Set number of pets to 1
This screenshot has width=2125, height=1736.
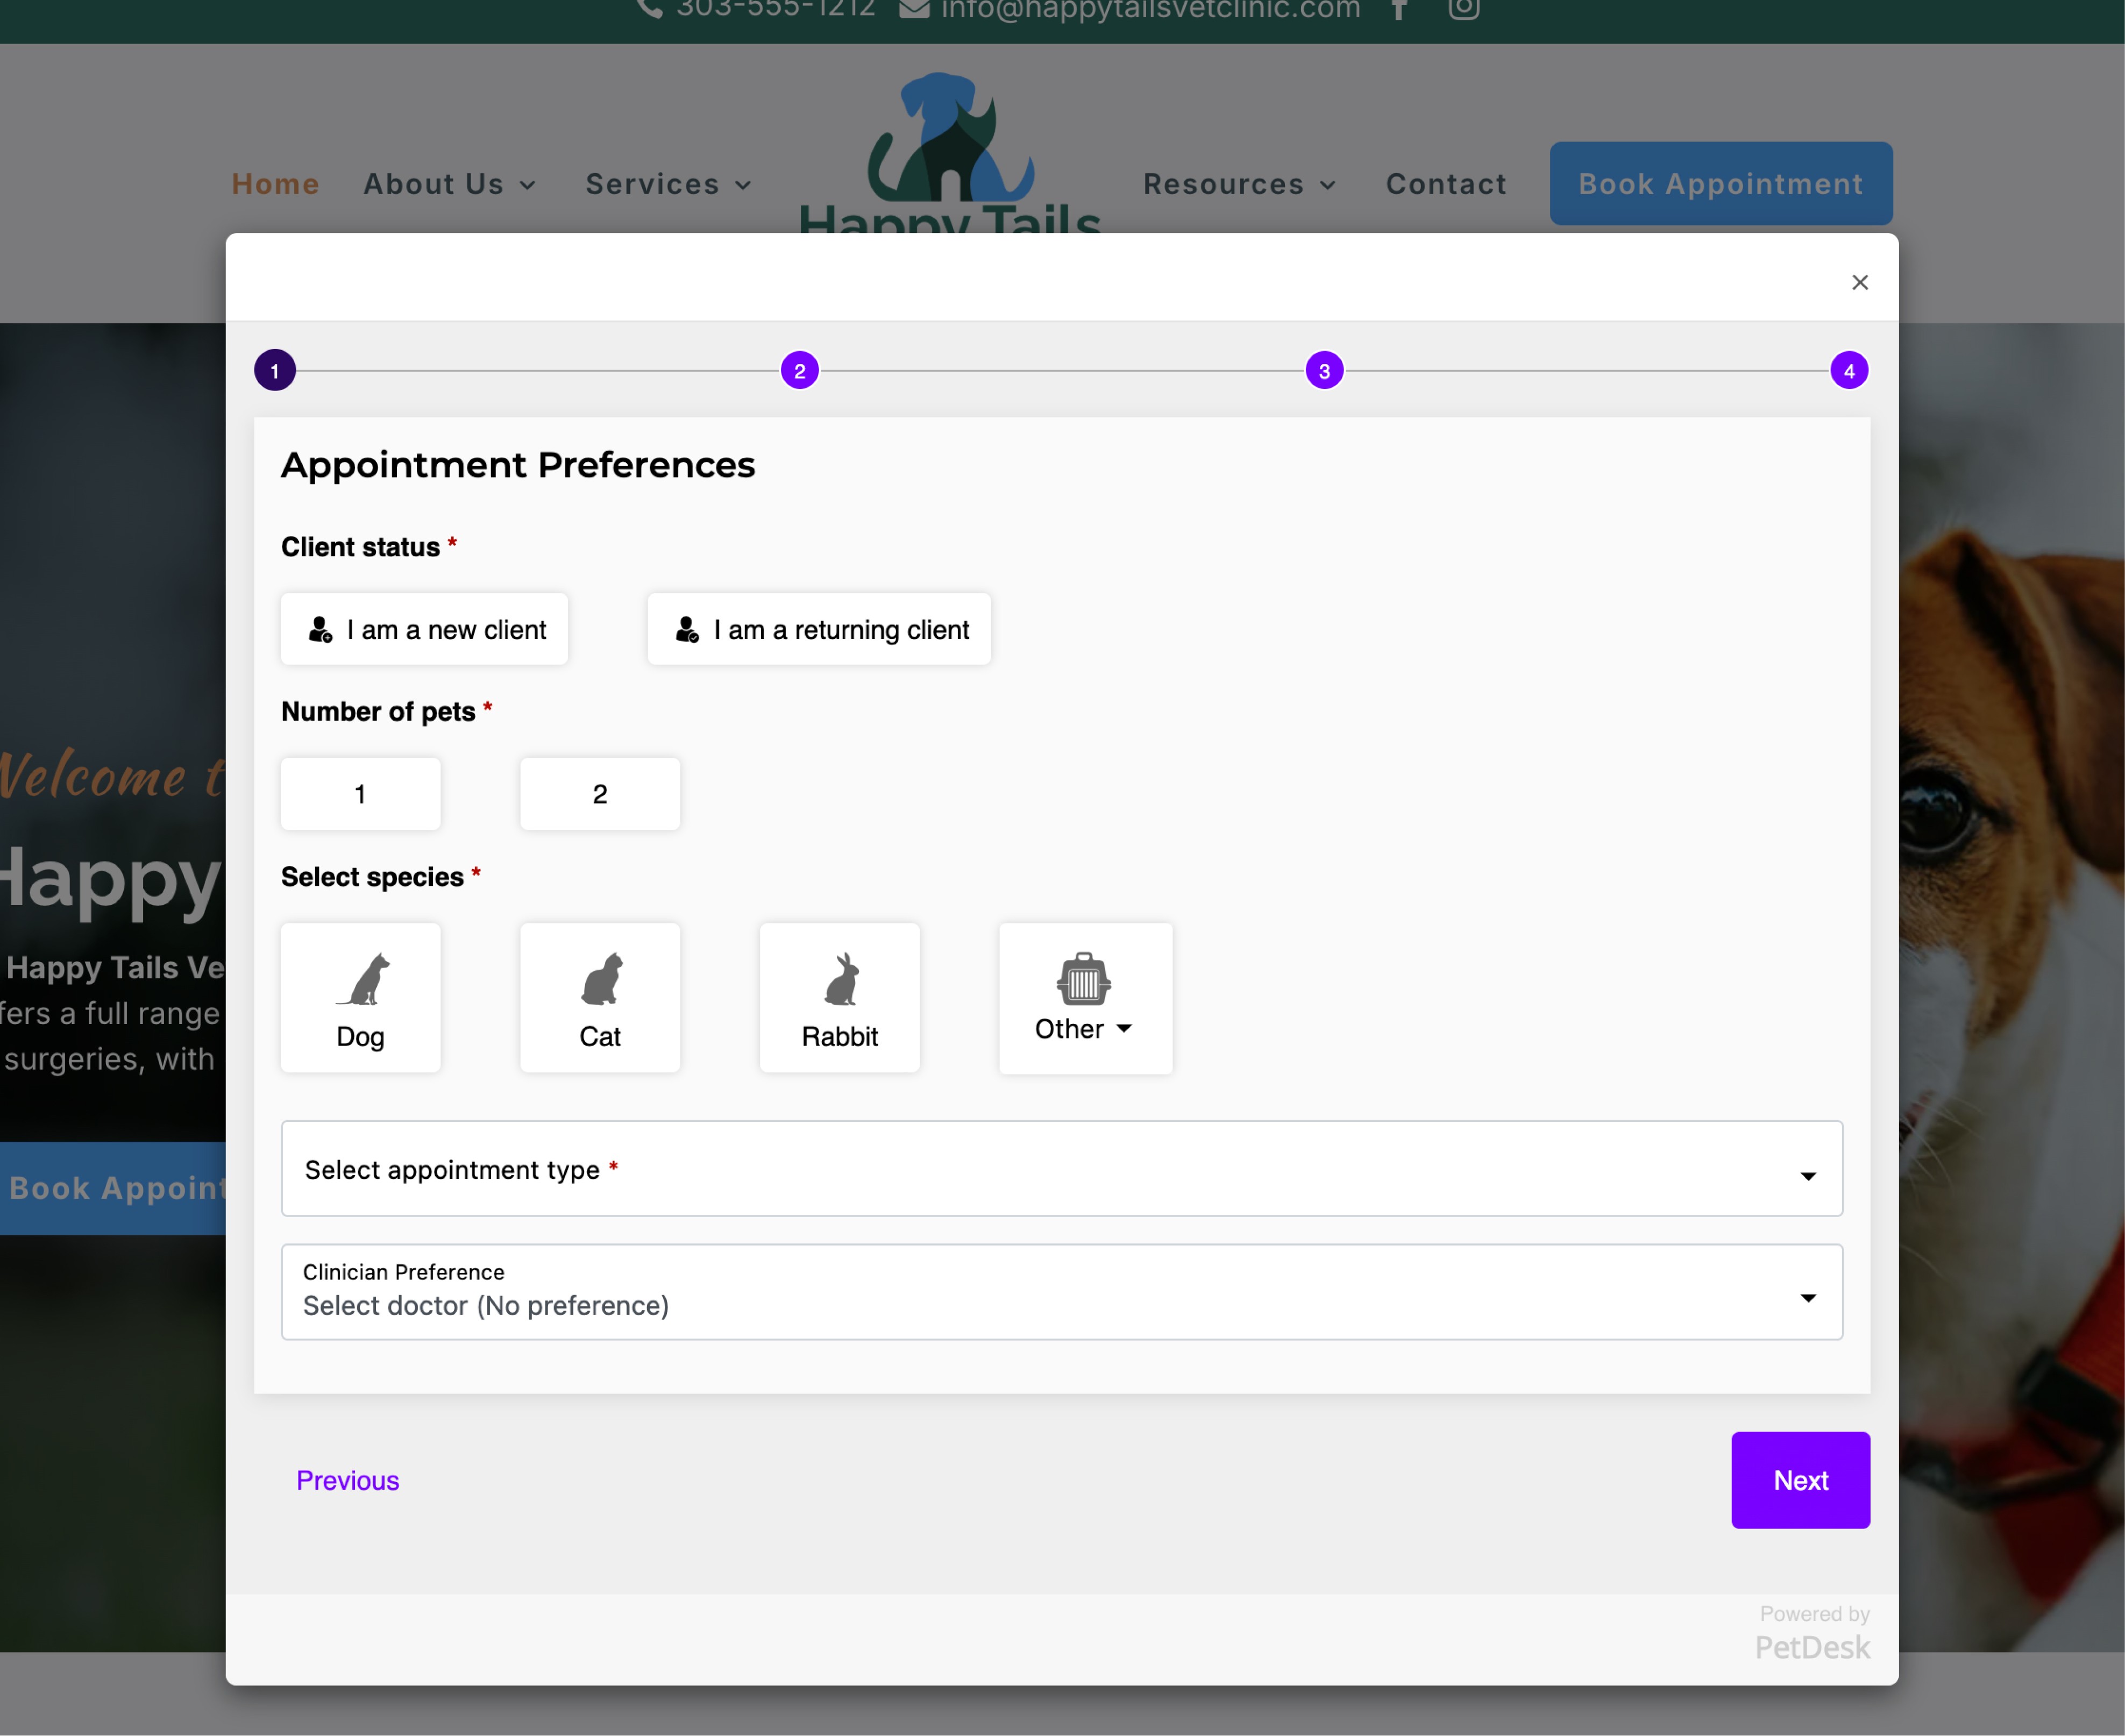[360, 794]
